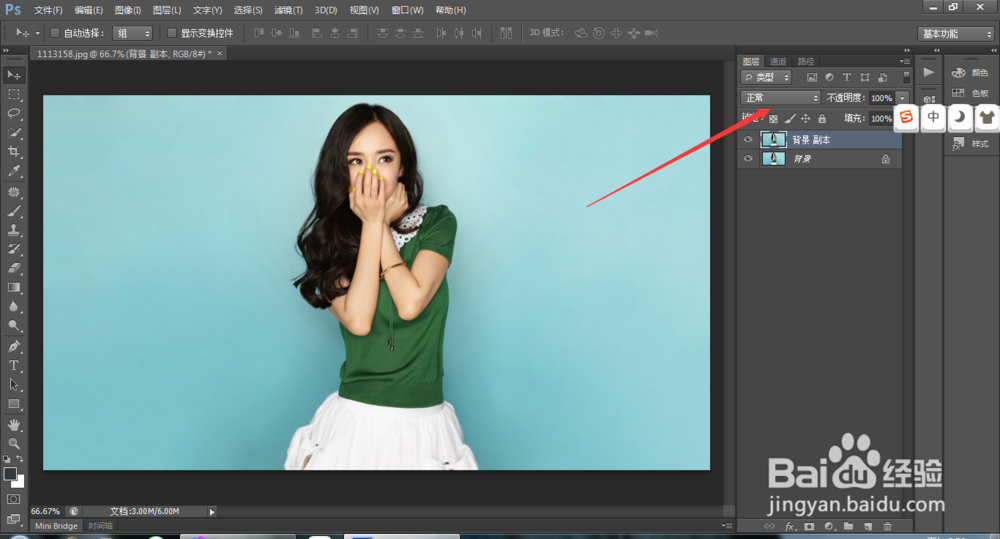
Task: Toggle Quick Mask mode
Action: point(13,499)
